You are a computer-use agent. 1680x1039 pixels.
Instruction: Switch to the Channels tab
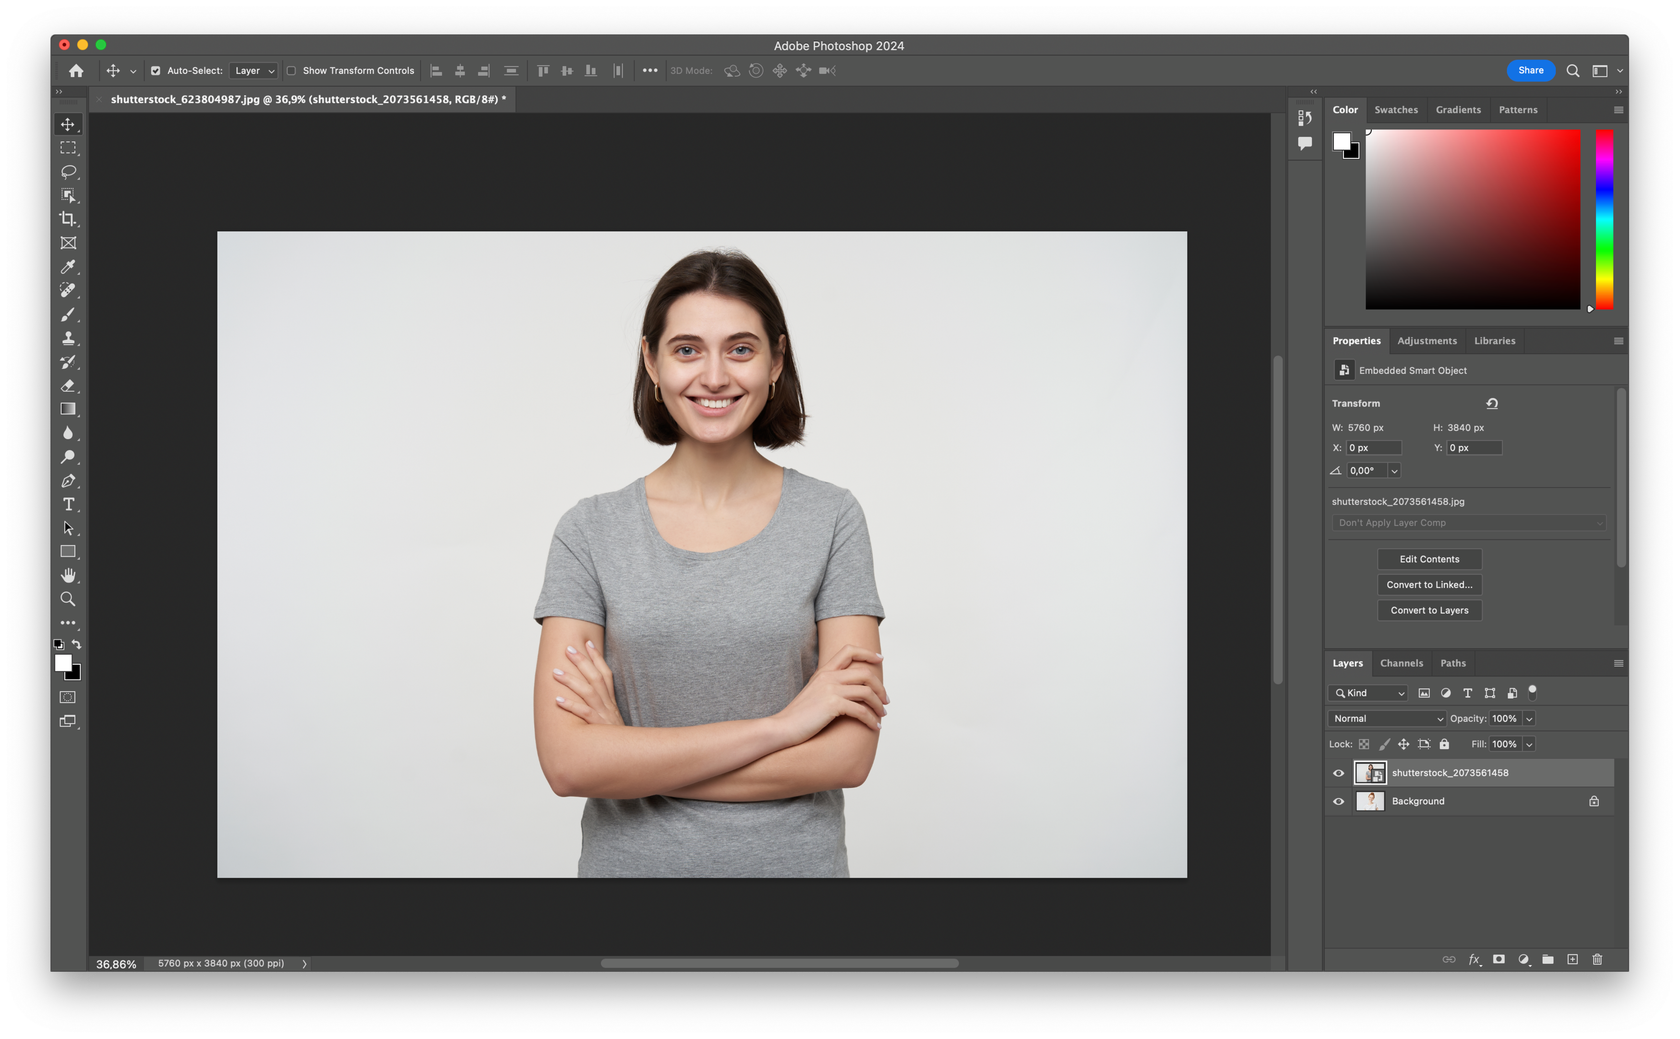pyautogui.click(x=1401, y=663)
